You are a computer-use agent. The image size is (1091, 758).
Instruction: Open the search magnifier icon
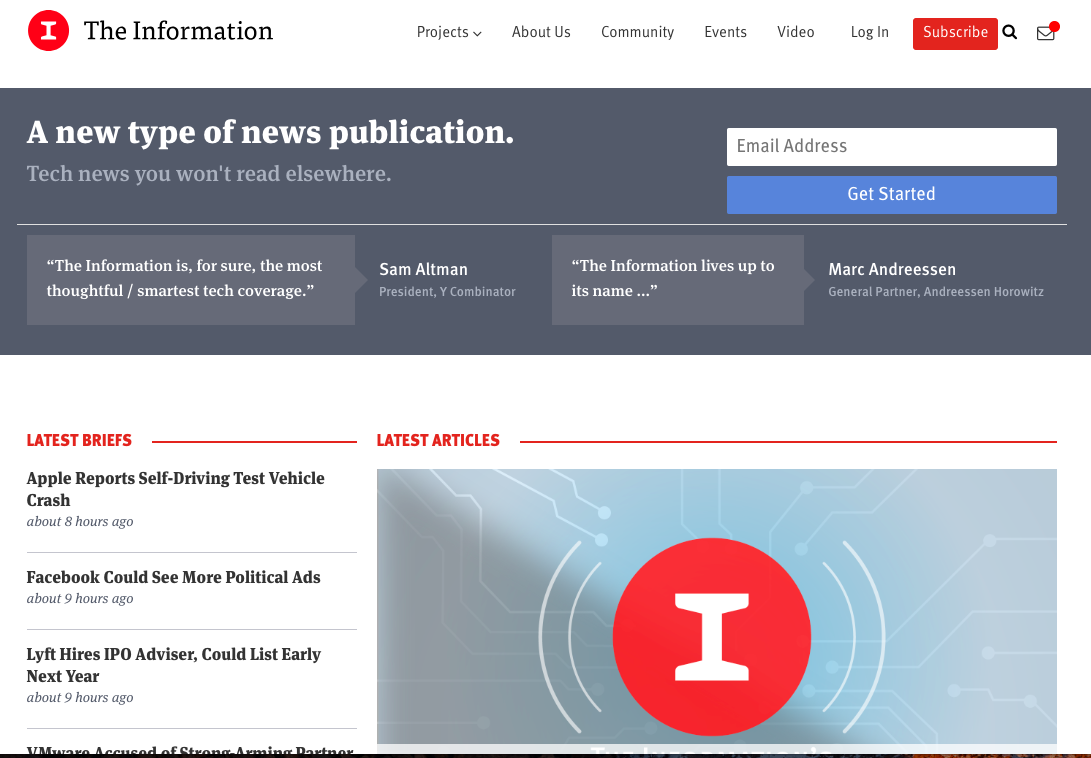click(x=1010, y=33)
